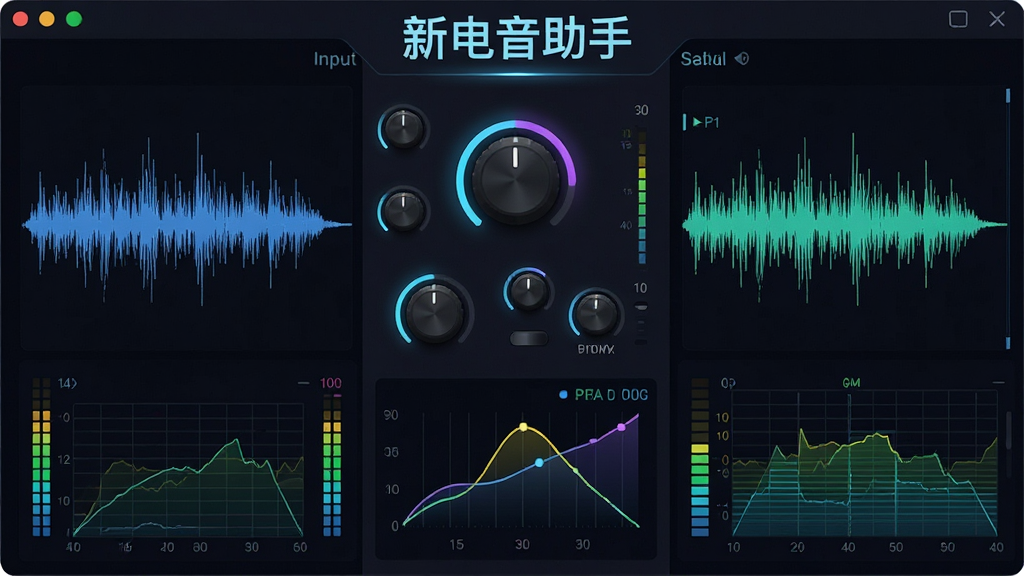Click the 90 axis label on the curve graph
This screenshot has height=576, width=1024.
[x=391, y=415]
